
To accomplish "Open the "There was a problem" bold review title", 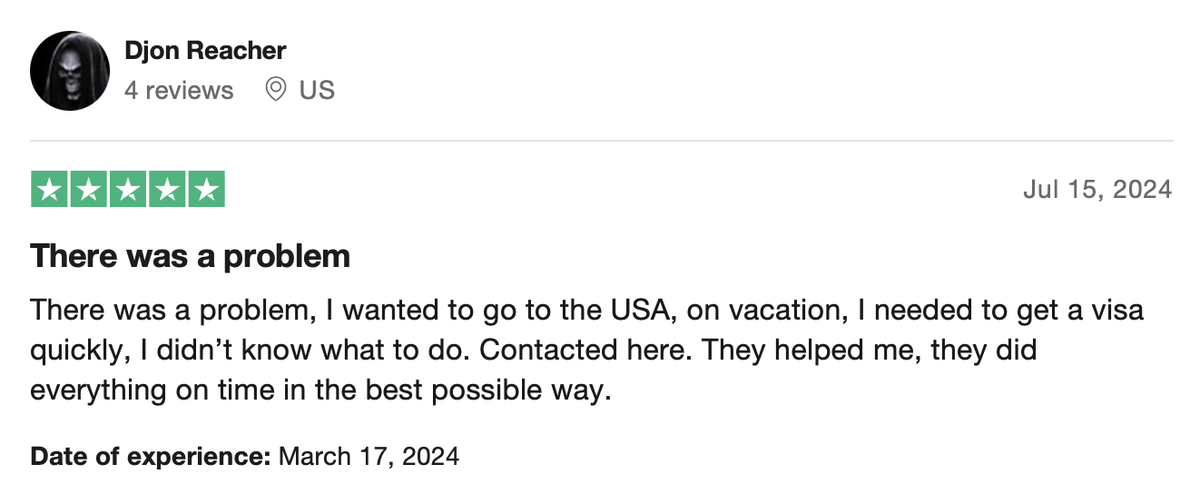I will [x=190, y=257].
